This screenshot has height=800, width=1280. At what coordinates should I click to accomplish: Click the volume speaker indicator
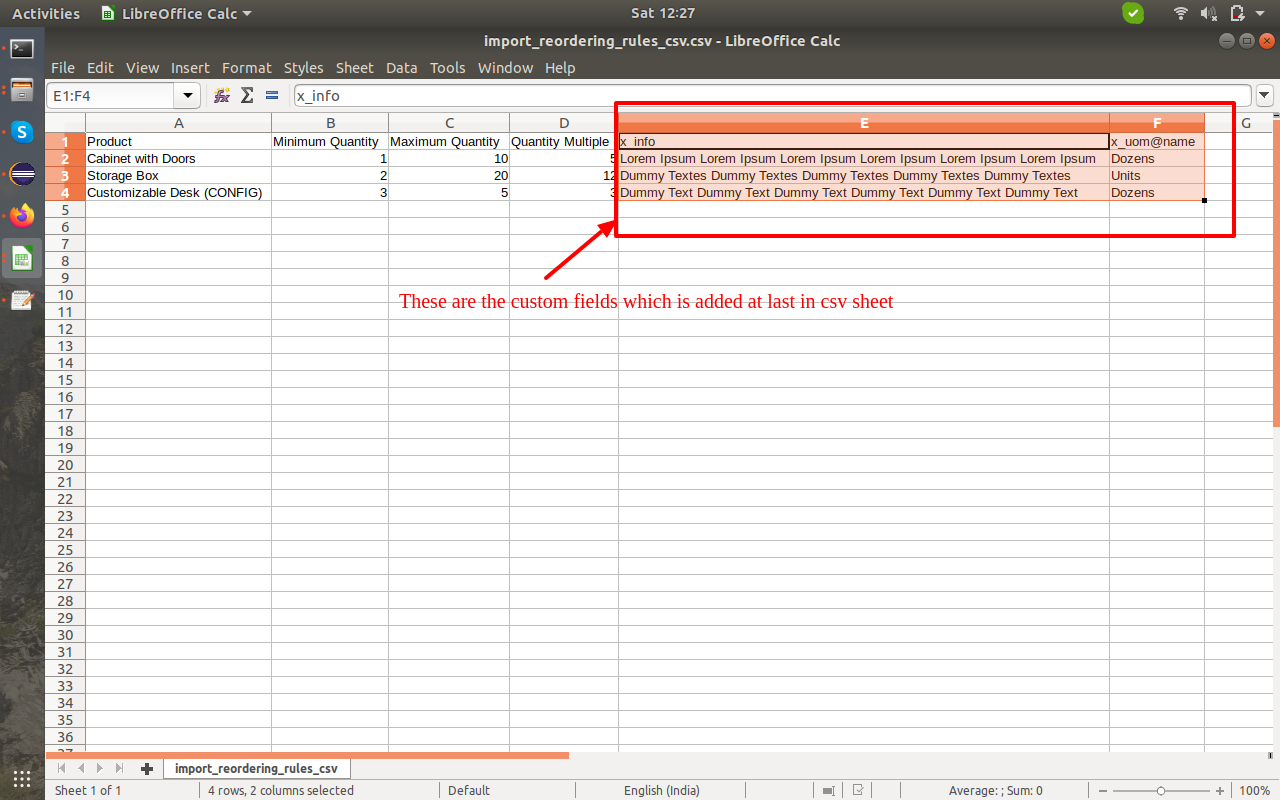coord(1208,13)
